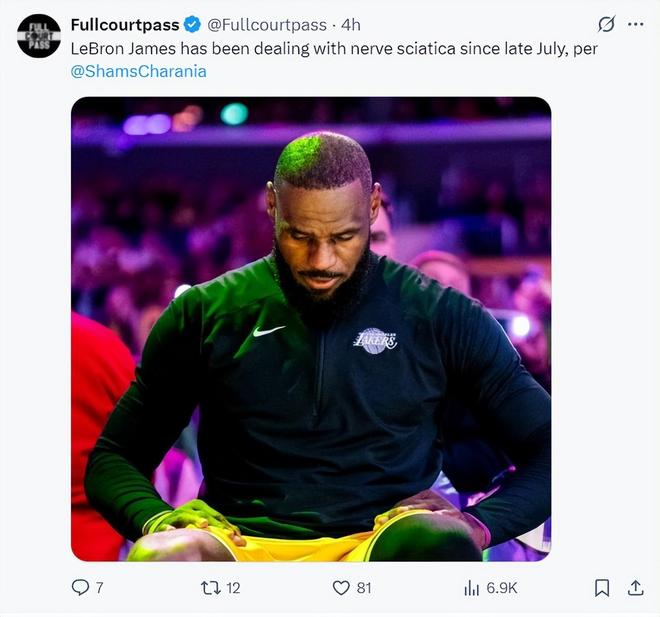Open the @Fullcourtpass handle link
Image resolution: width=660 pixels, height=617 pixels.
coord(267,24)
